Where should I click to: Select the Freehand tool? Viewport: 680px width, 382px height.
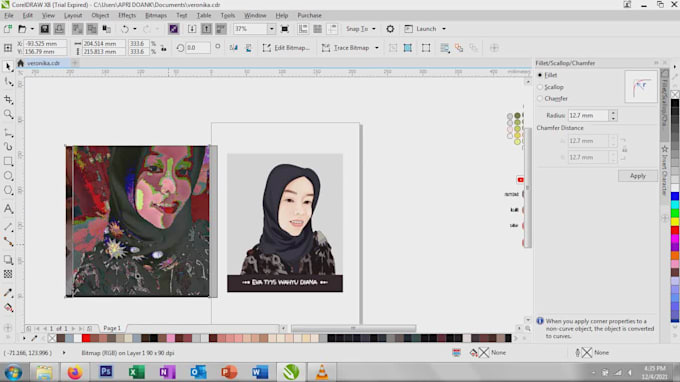pyautogui.click(x=8, y=132)
